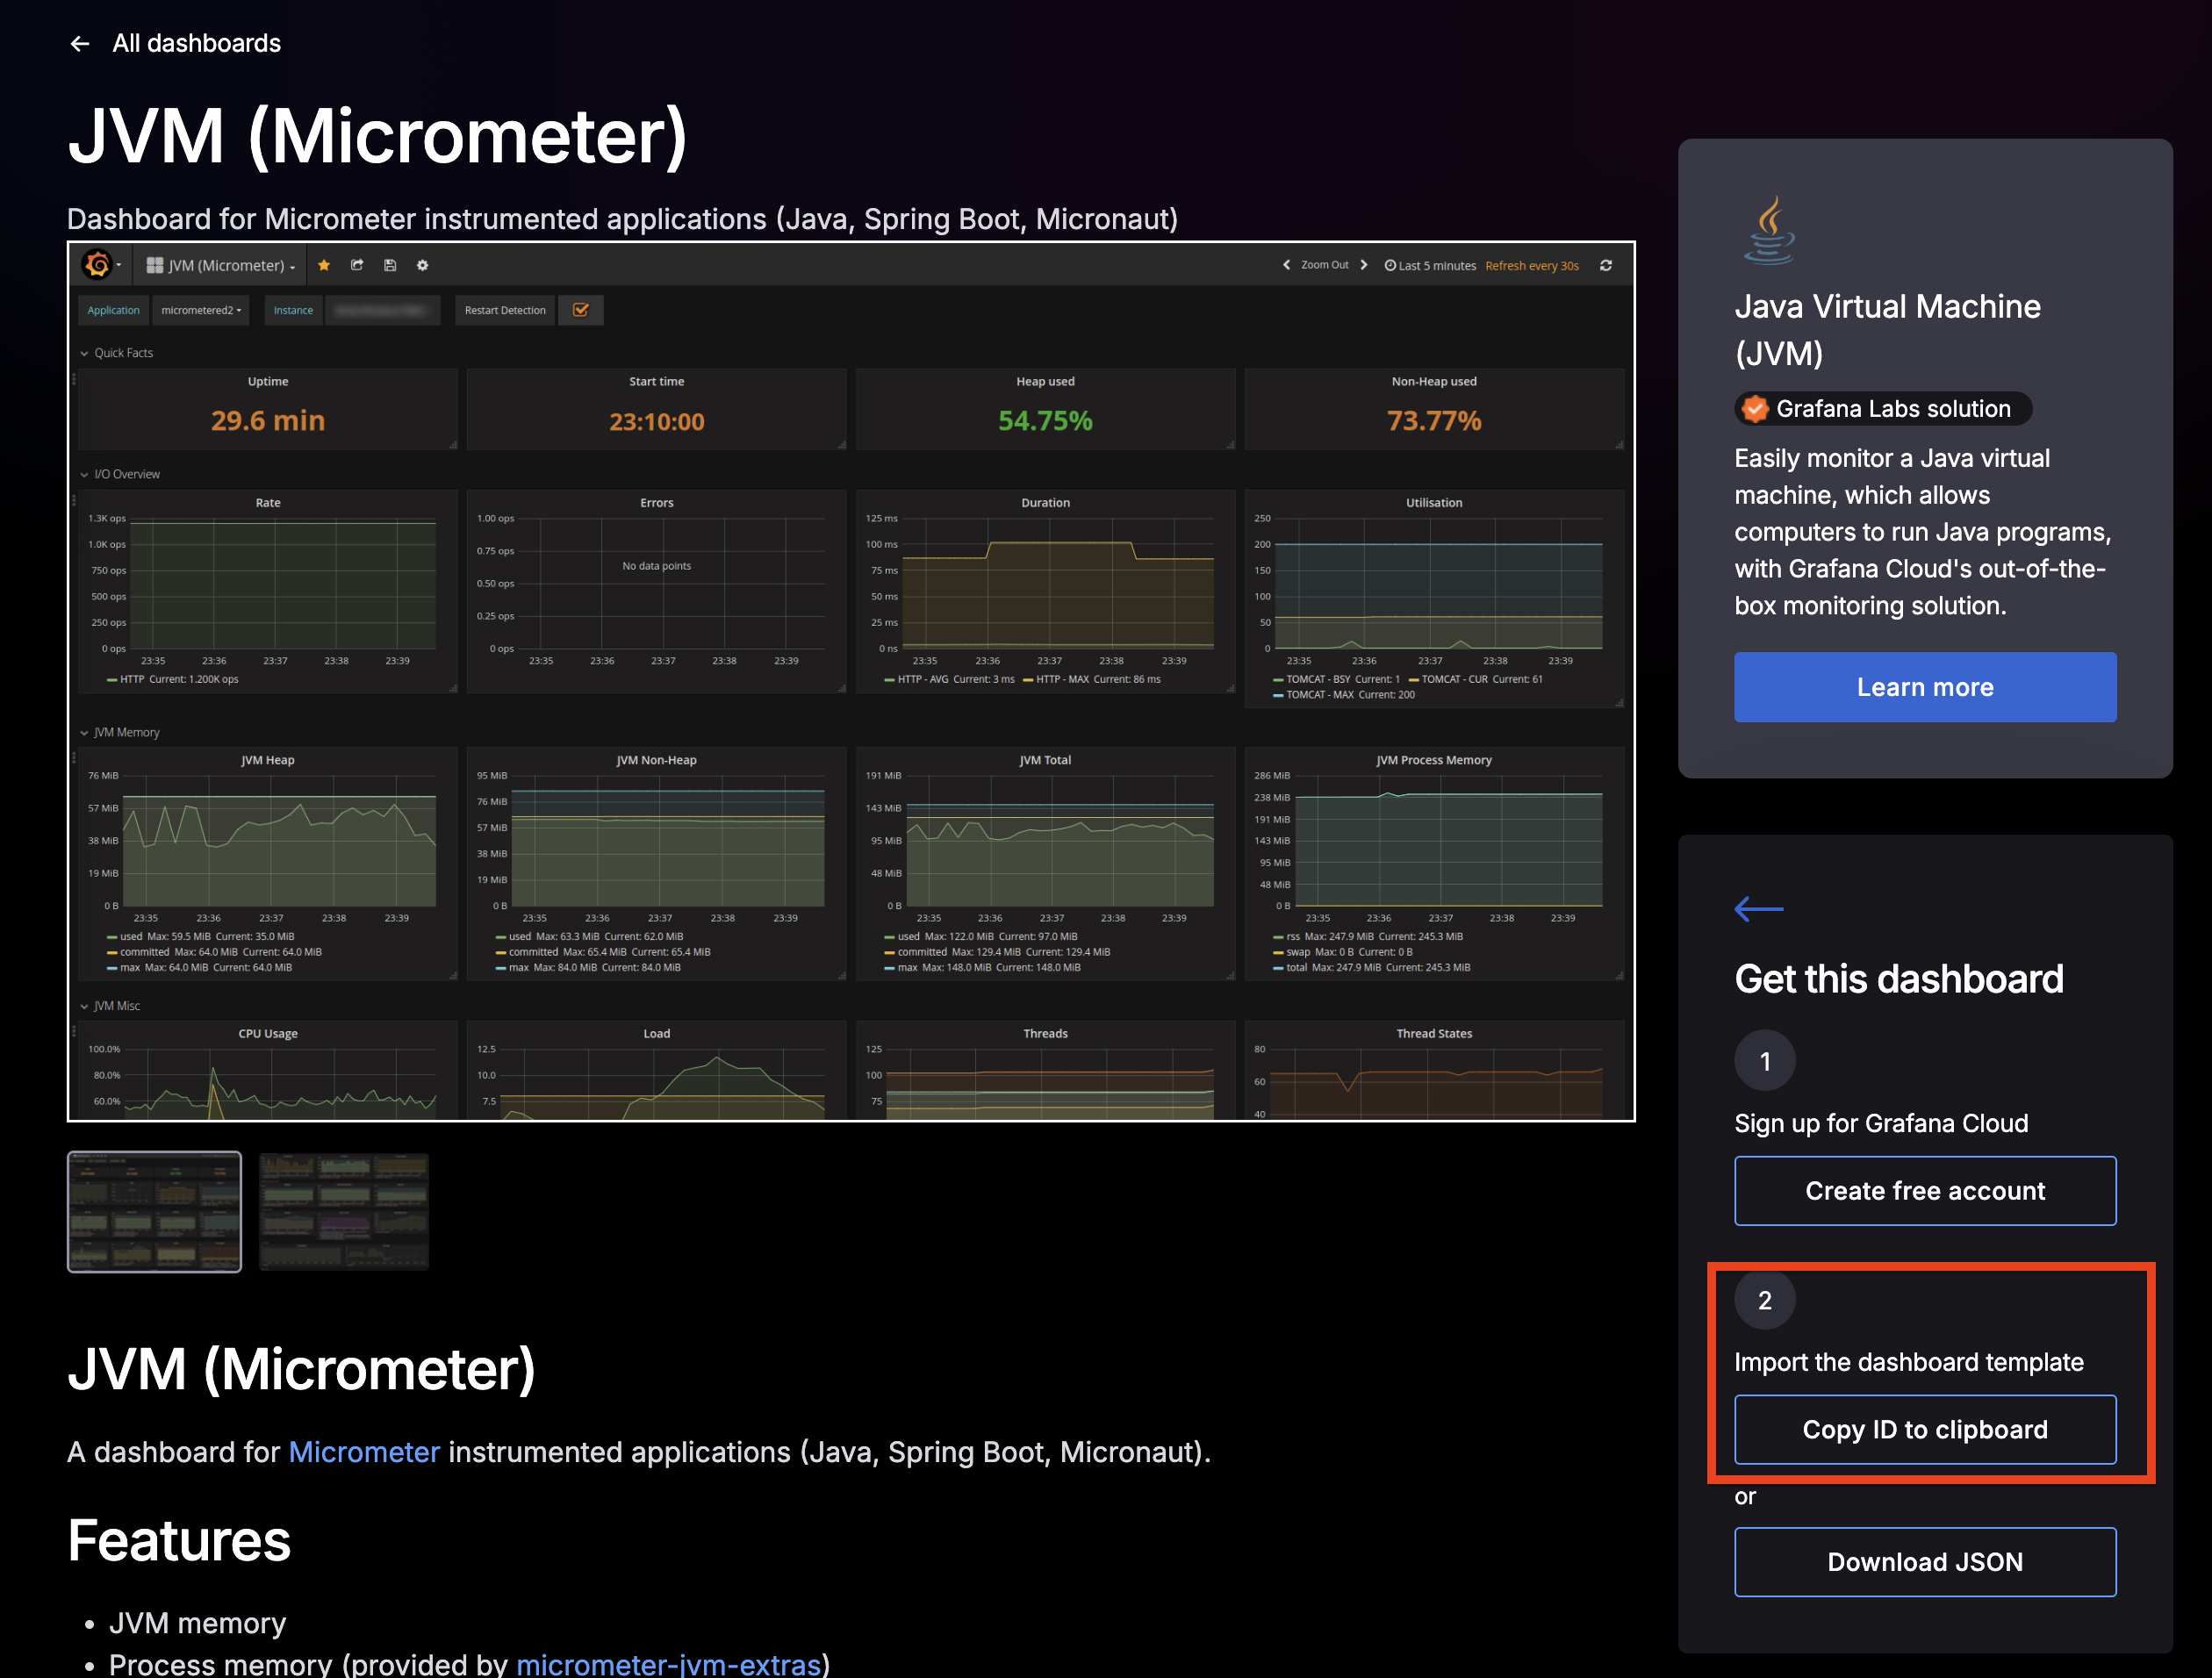Open the micrometered2 application dropdown
2212x1678 pixels.
point(201,310)
